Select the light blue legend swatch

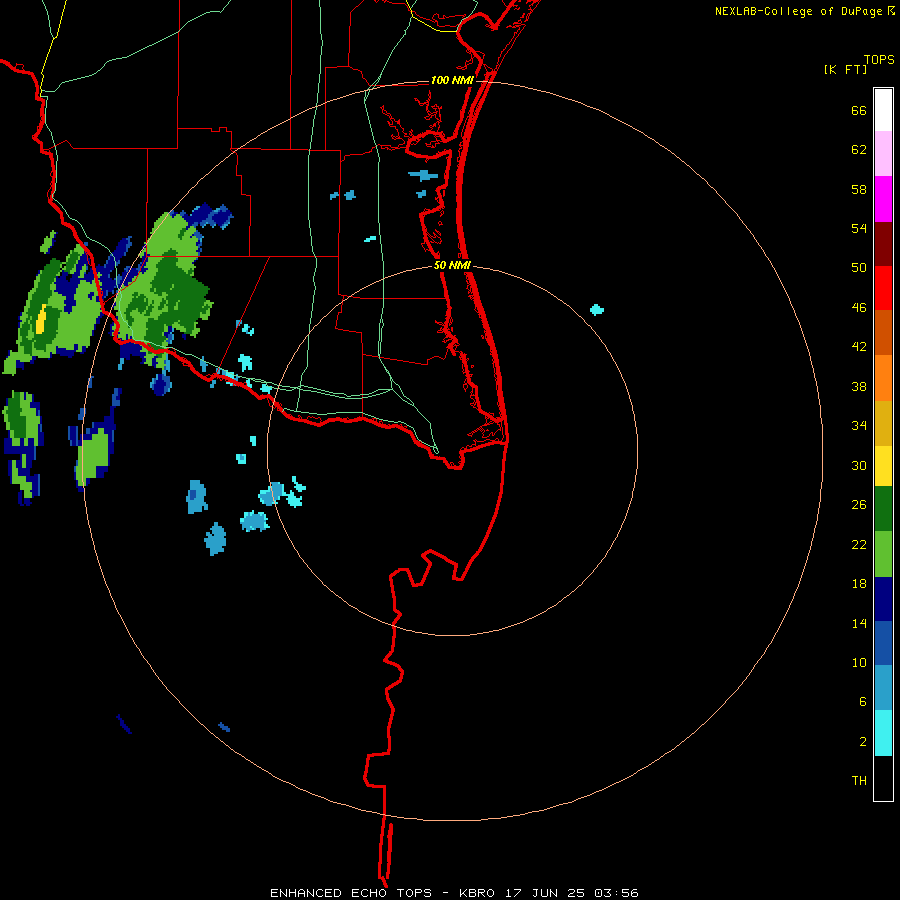pos(883,688)
